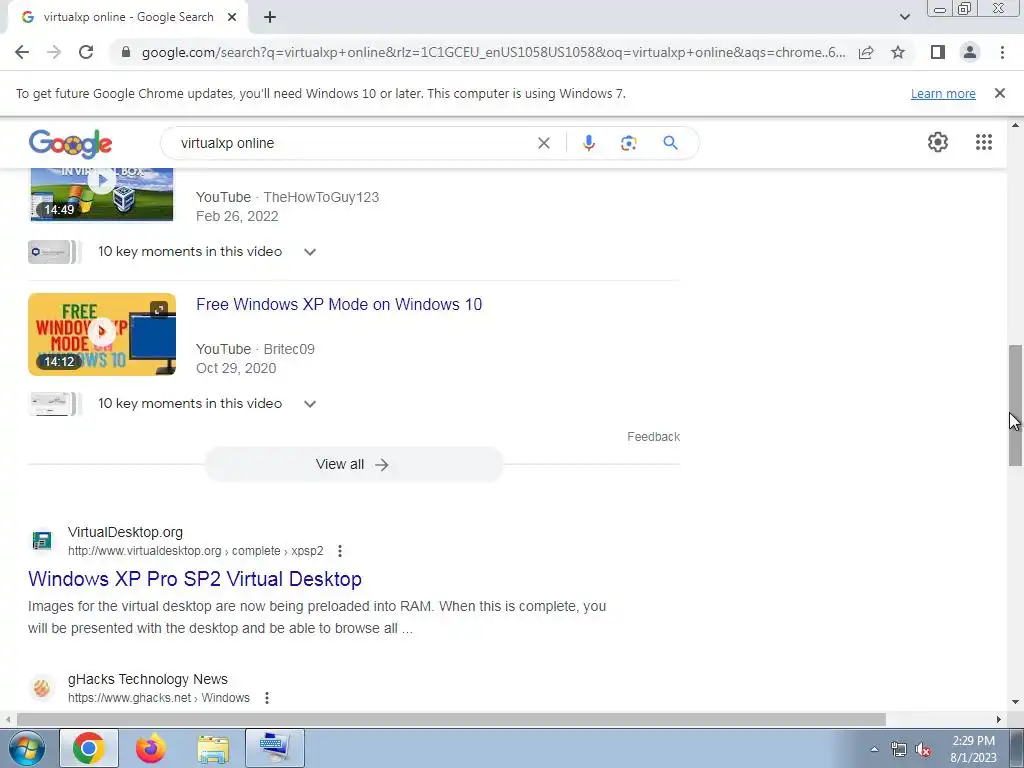Open a new tab
The image size is (1024, 768).
point(270,17)
